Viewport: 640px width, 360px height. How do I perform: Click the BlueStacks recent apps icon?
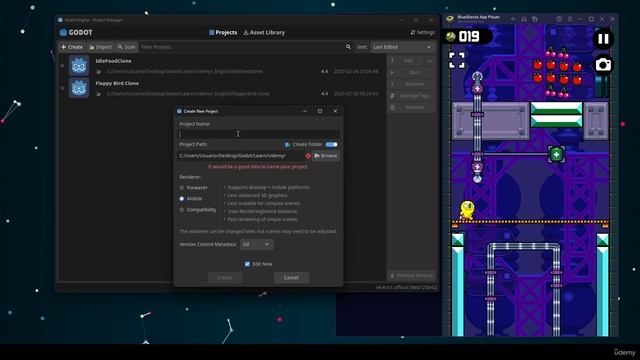pyautogui.click(x=535, y=19)
